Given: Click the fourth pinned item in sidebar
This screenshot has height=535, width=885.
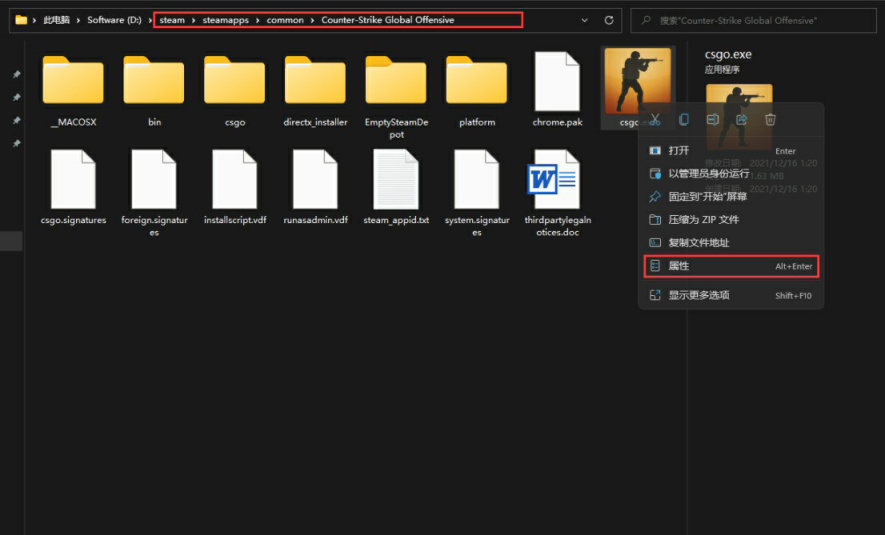Looking at the screenshot, I should coord(16,144).
